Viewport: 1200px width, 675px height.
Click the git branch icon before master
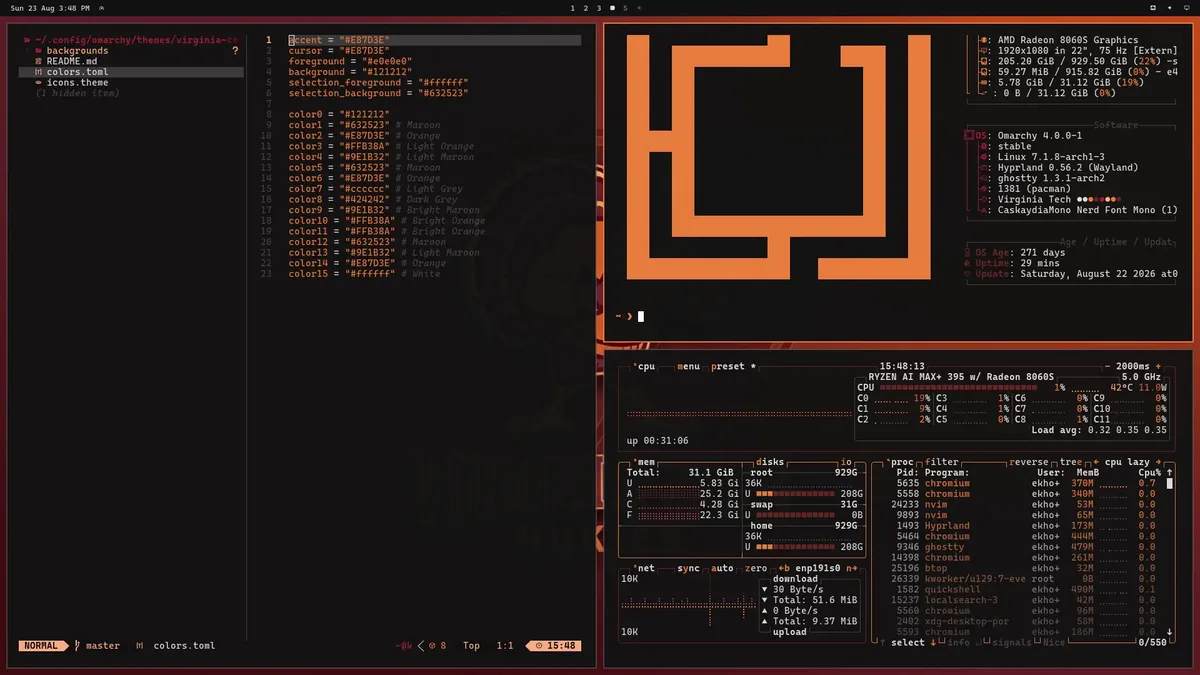click(x=78, y=646)
